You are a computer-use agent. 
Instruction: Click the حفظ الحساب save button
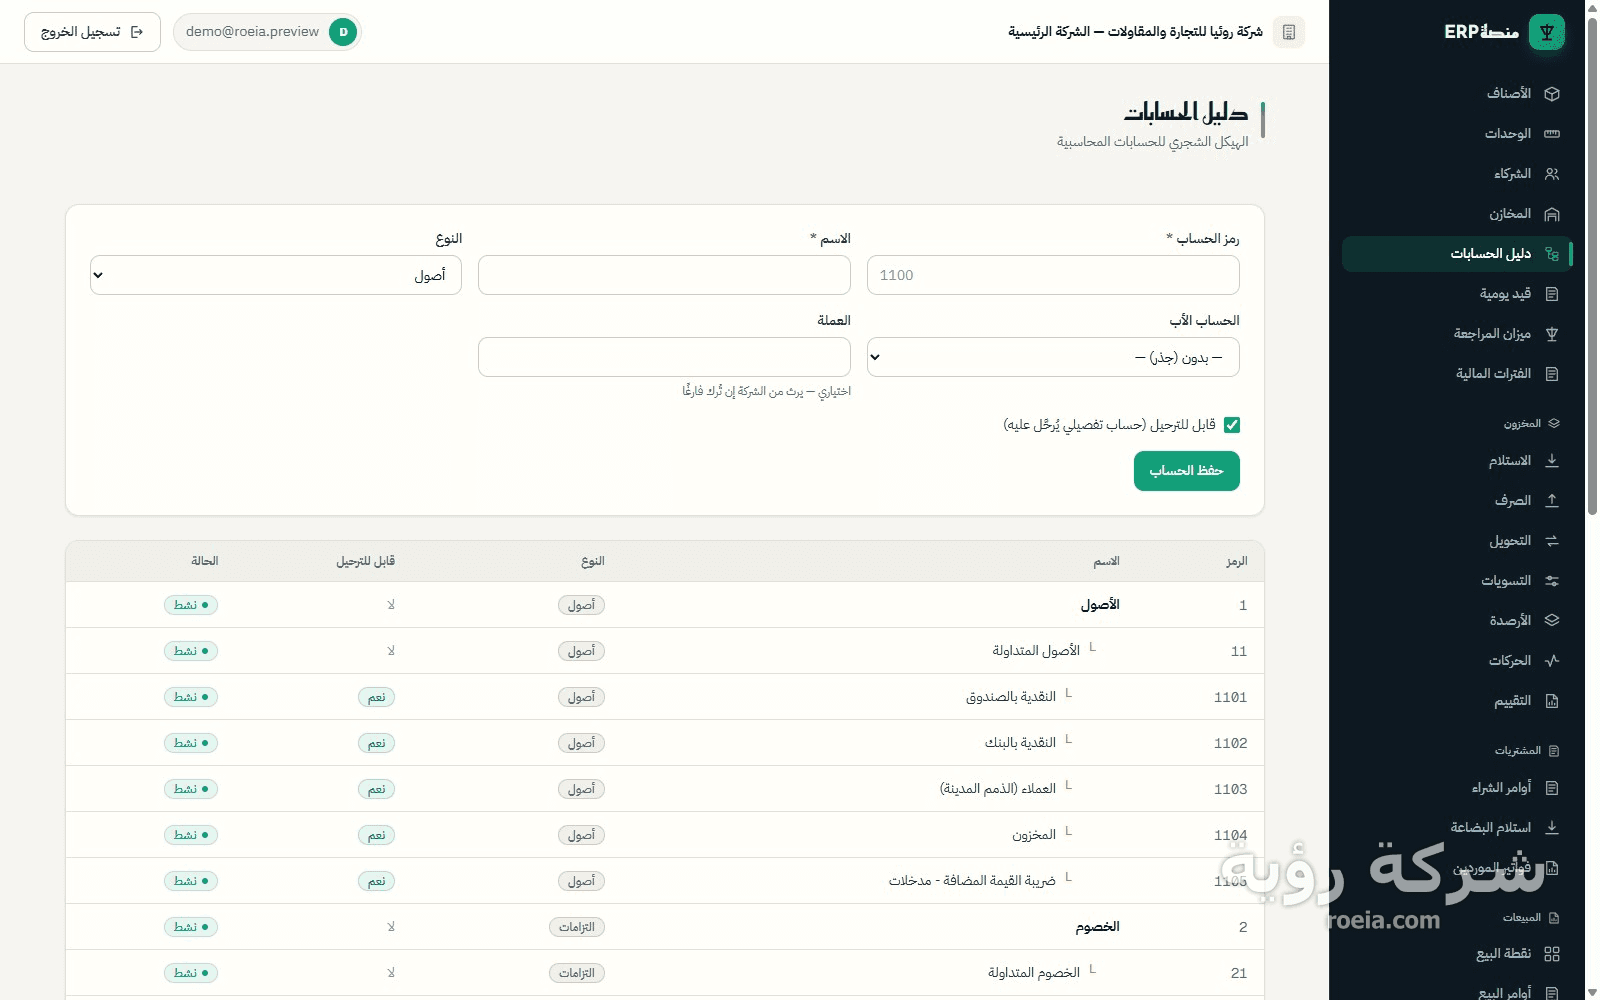point(1187,471)
